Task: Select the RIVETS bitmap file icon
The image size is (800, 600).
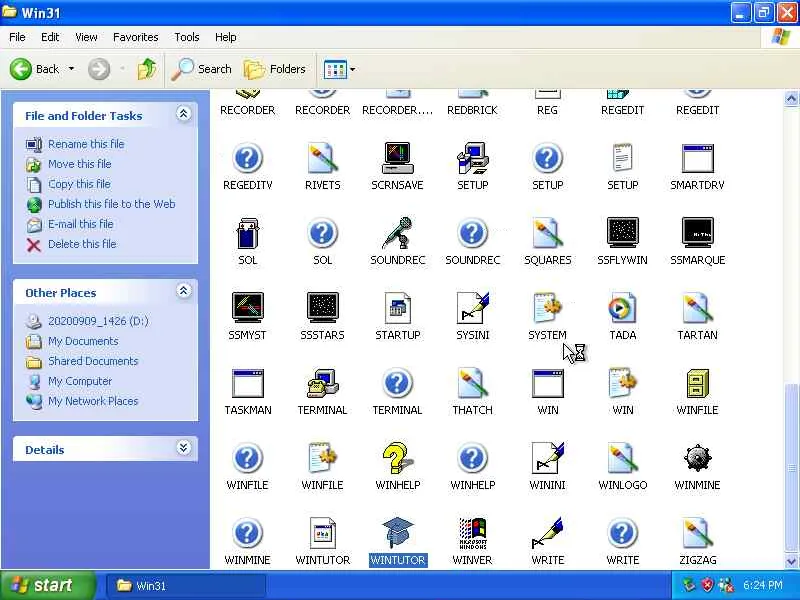Action: pos(322,158)
